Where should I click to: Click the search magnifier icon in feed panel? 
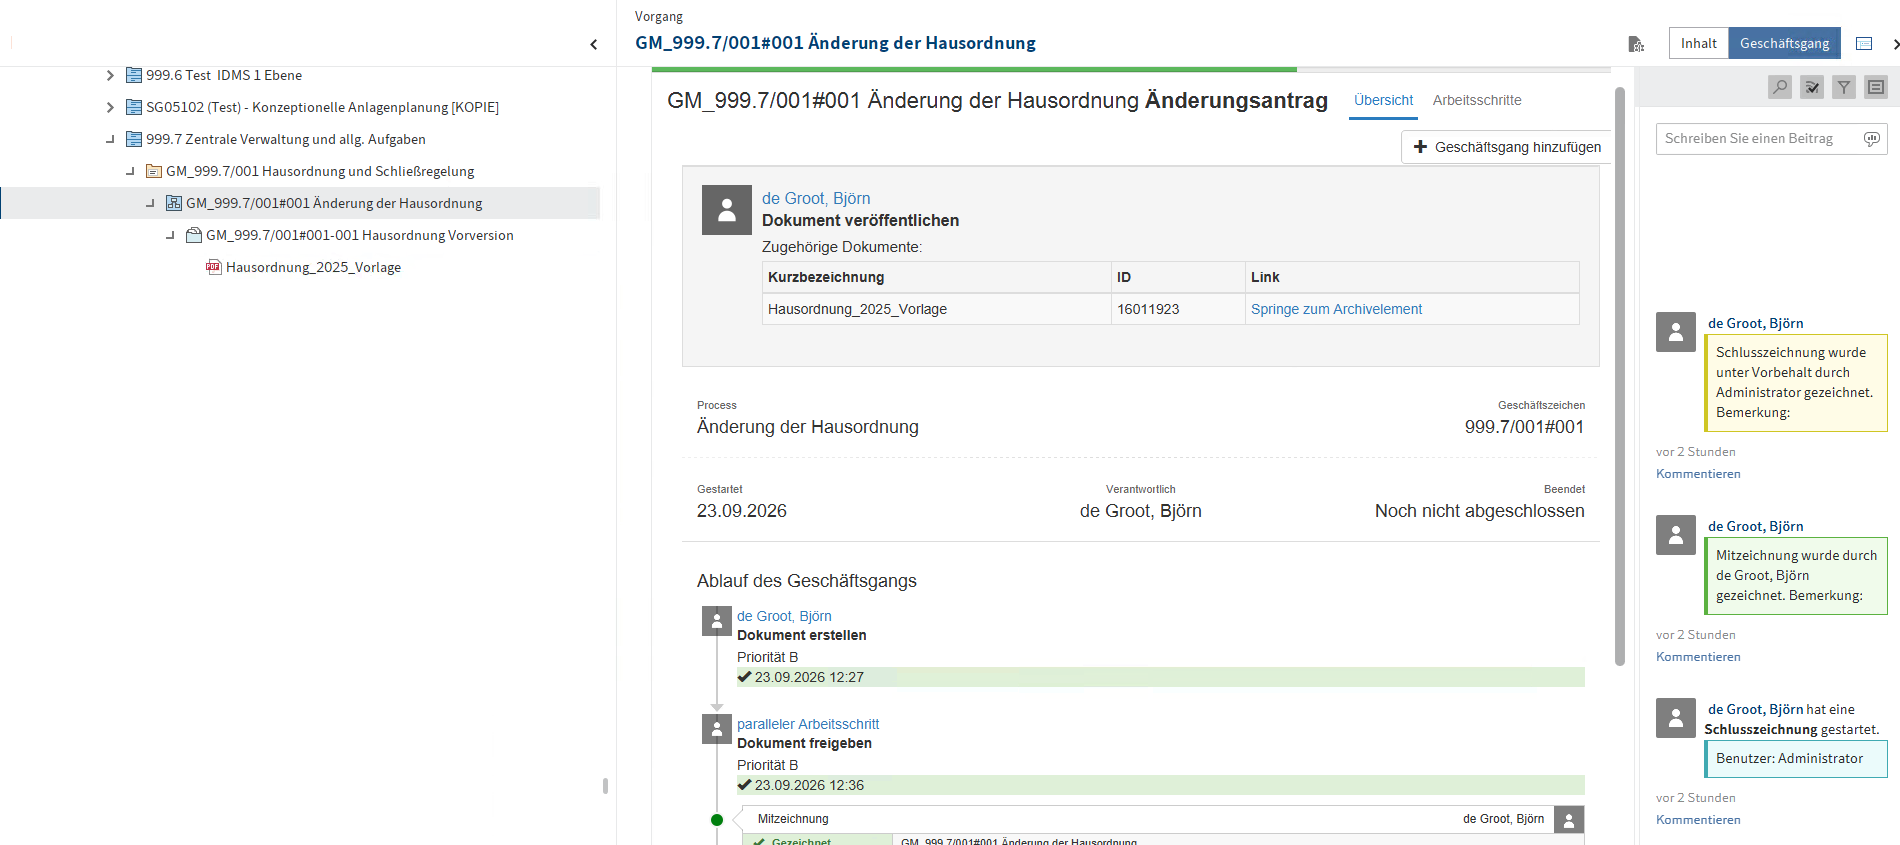click(1780, 87)
